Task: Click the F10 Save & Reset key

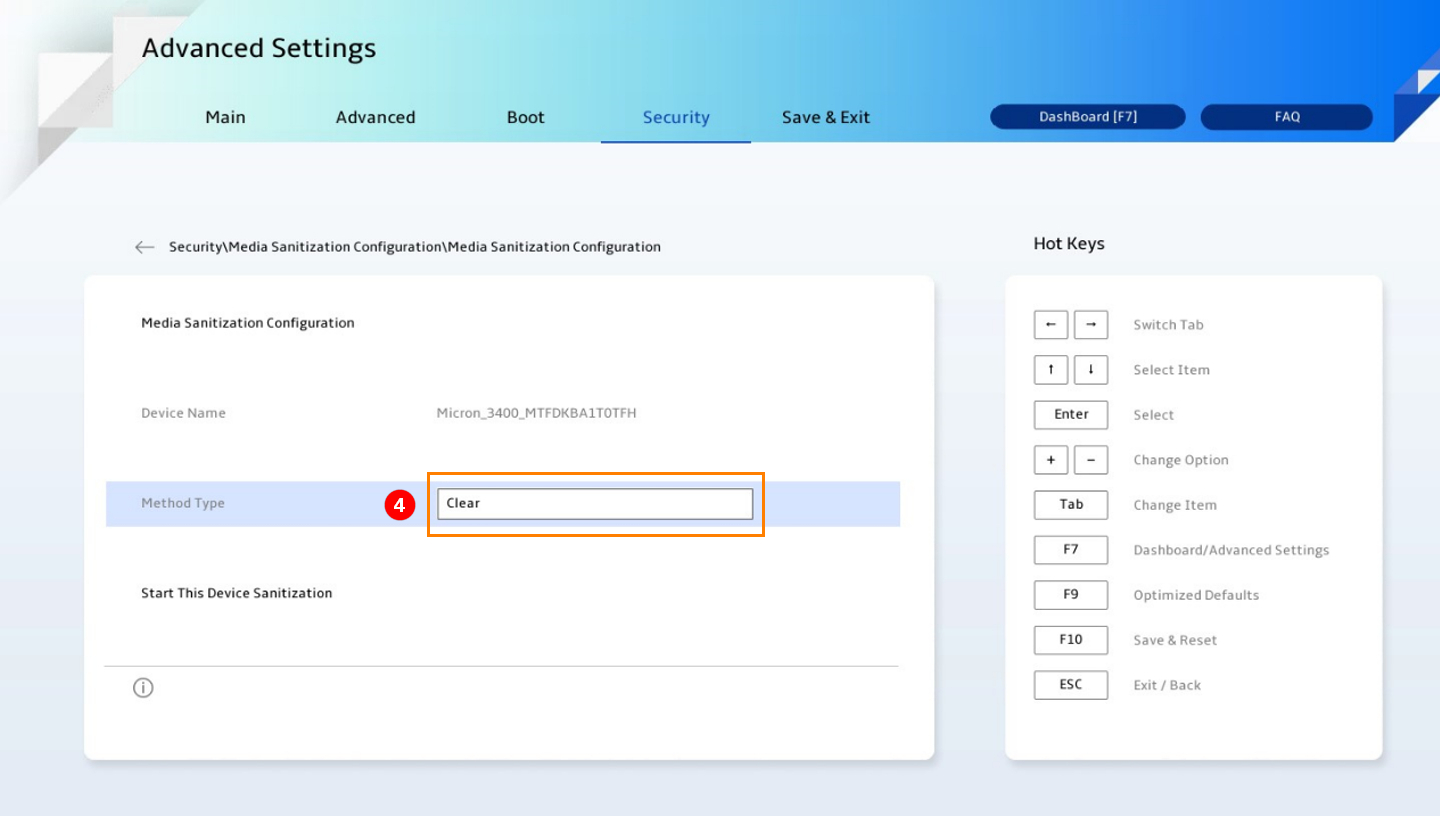Action: (1070, 640)
